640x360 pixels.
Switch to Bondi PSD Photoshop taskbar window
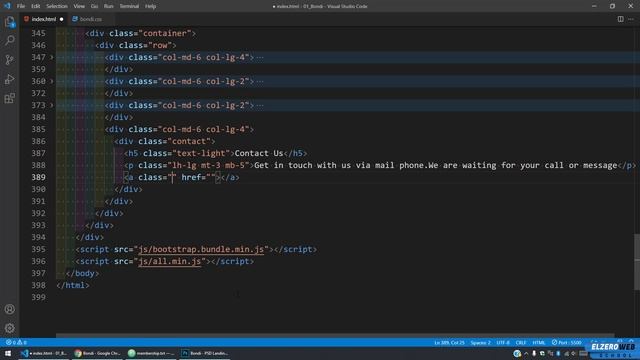[x=204, y=353]
